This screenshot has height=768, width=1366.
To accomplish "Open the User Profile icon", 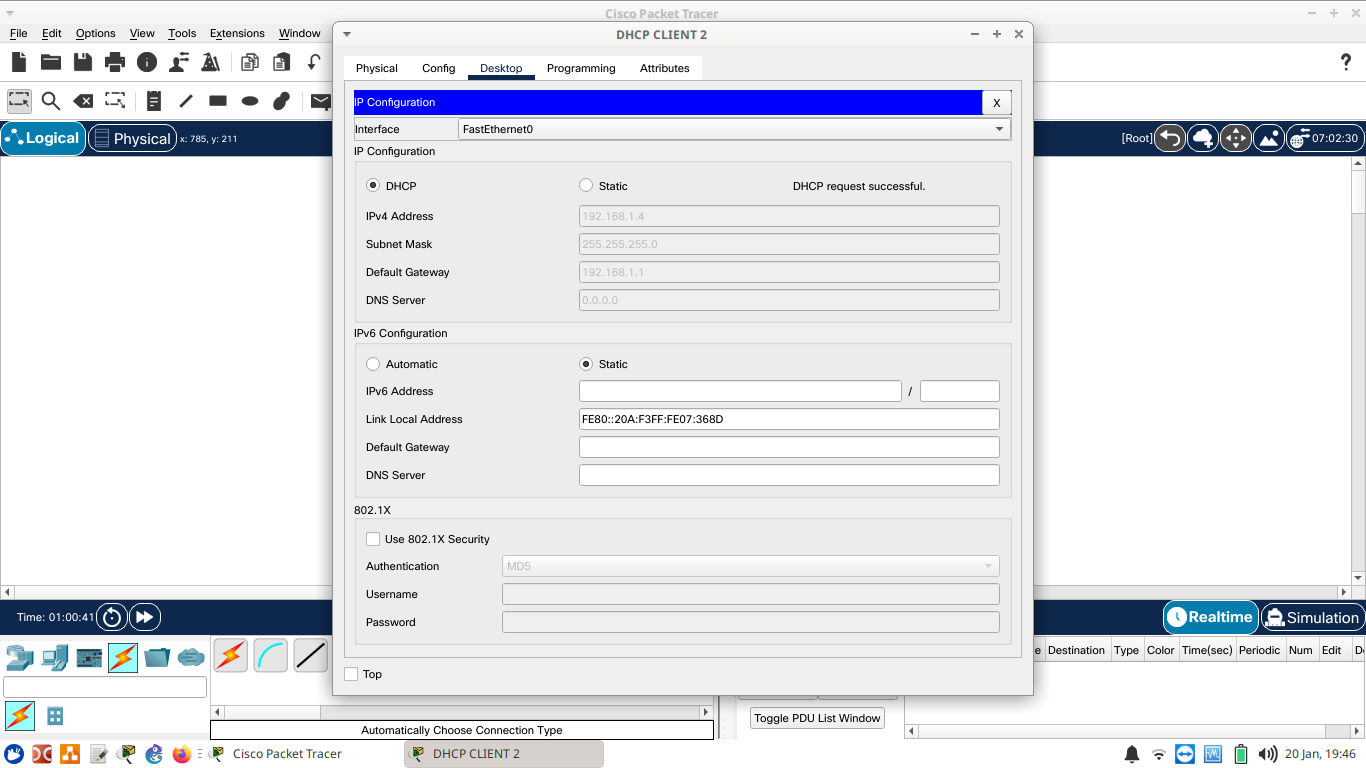I will click(179, 62).
